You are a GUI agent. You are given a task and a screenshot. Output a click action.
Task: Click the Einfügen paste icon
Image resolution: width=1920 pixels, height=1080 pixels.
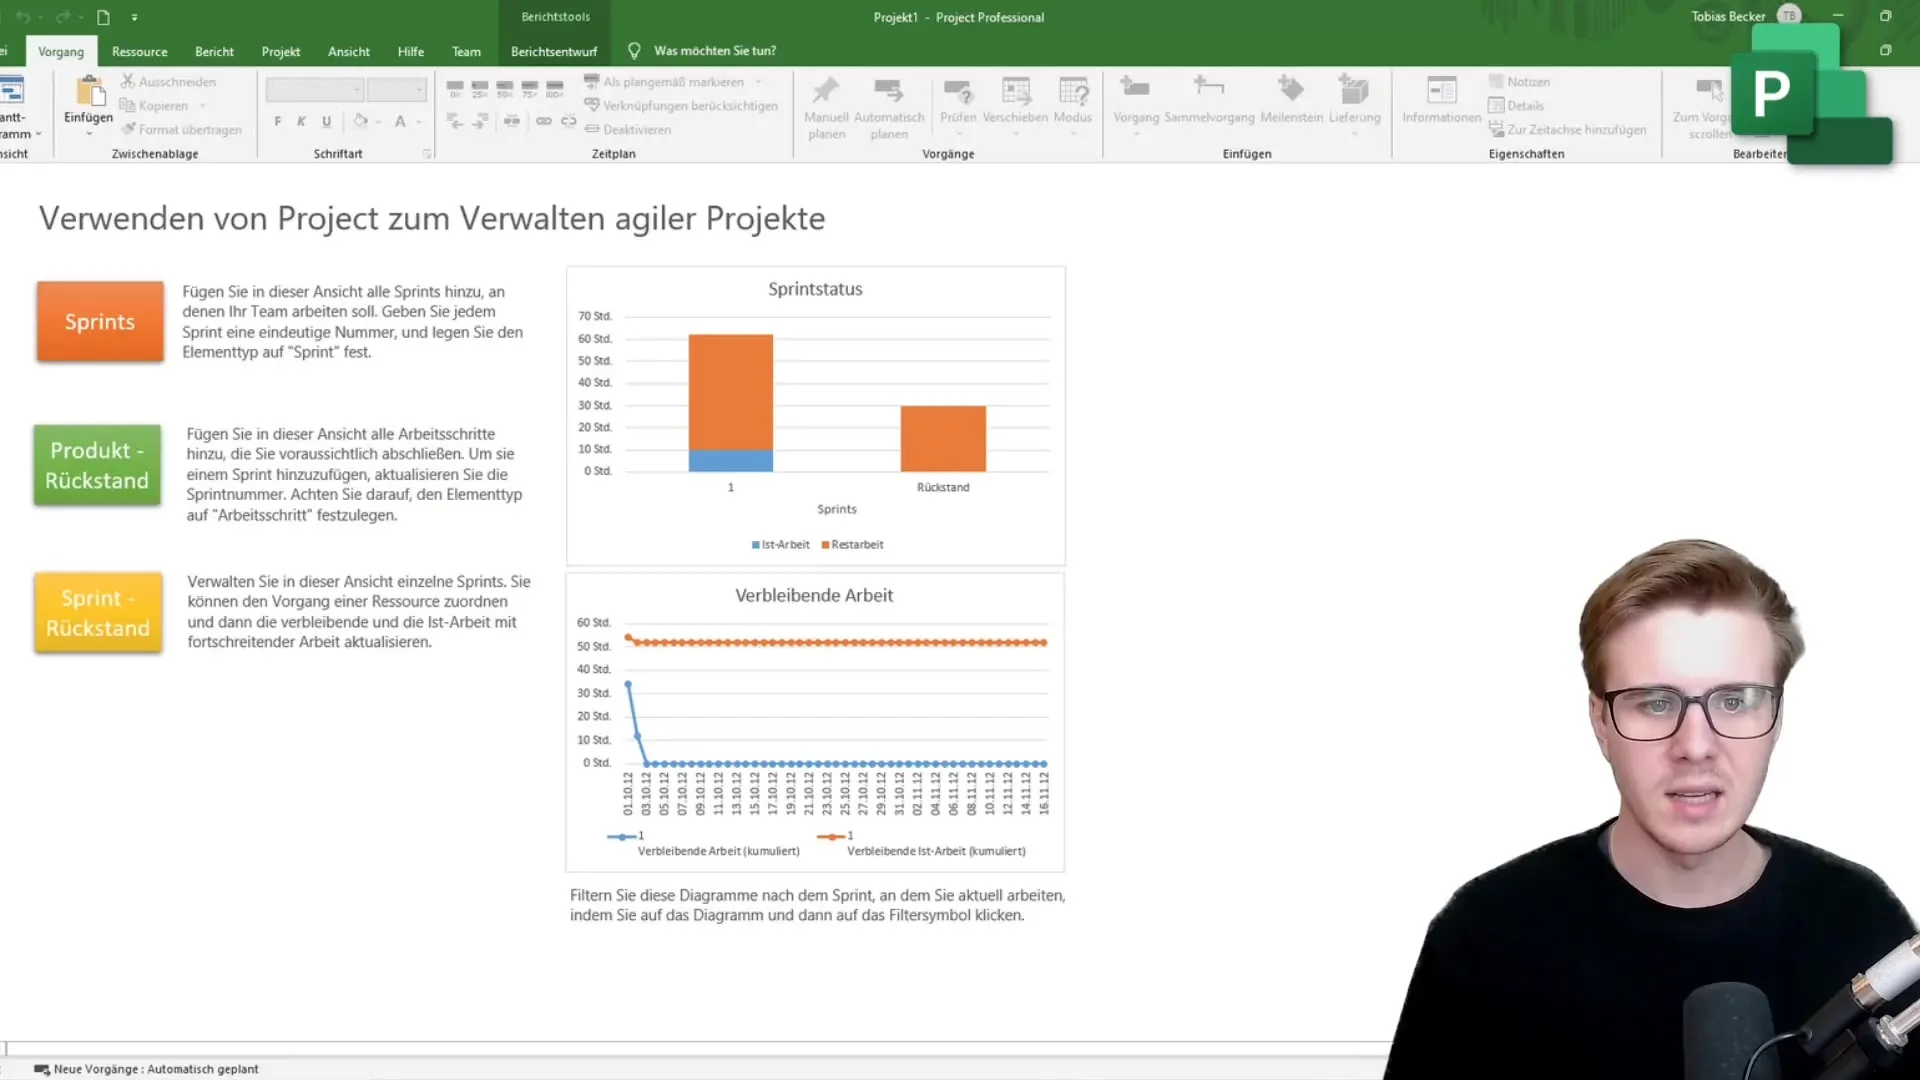coord(90,91)
